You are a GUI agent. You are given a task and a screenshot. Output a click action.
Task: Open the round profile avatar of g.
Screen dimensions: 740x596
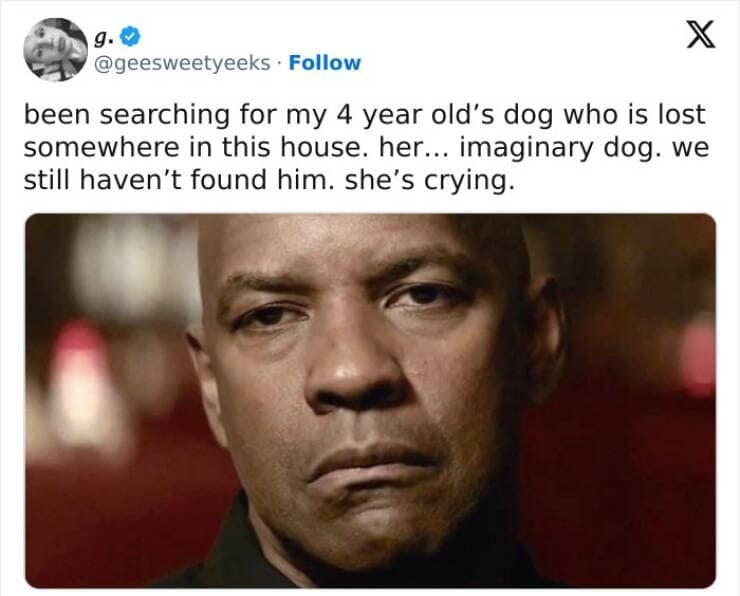(56, 50)
